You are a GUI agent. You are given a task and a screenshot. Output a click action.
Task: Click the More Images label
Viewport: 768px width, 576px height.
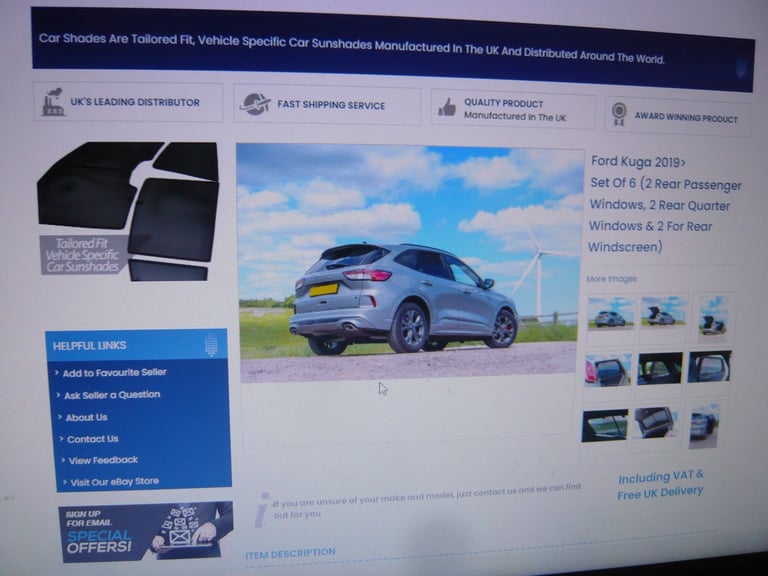[x=611, y=279]
